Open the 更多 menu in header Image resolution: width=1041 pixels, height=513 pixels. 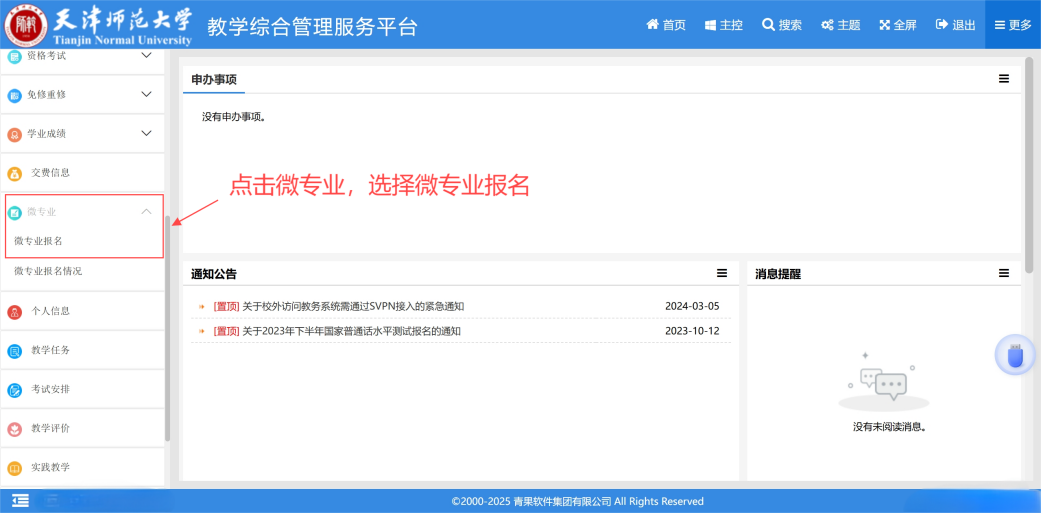click(x=1012, y=25)
